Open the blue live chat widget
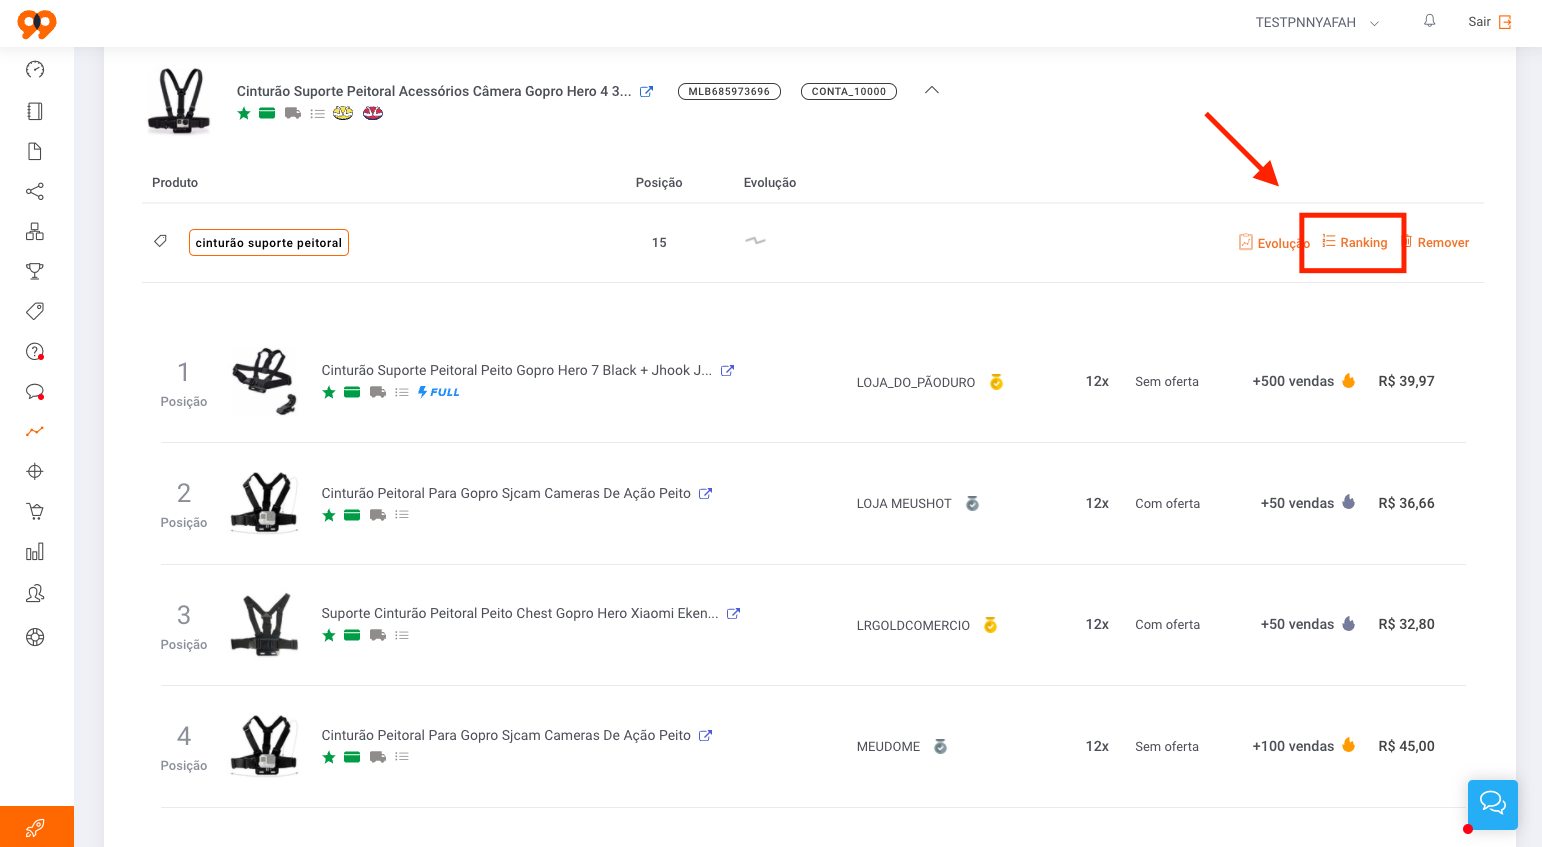This screenshot has width=1542, height=847. coord(1493,804)
